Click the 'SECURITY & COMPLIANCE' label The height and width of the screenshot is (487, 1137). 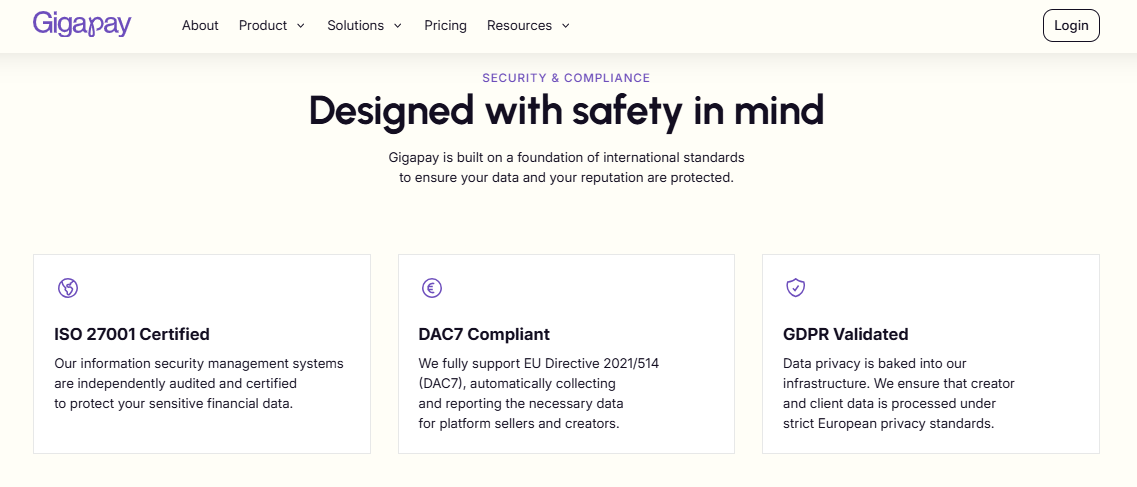566,78
